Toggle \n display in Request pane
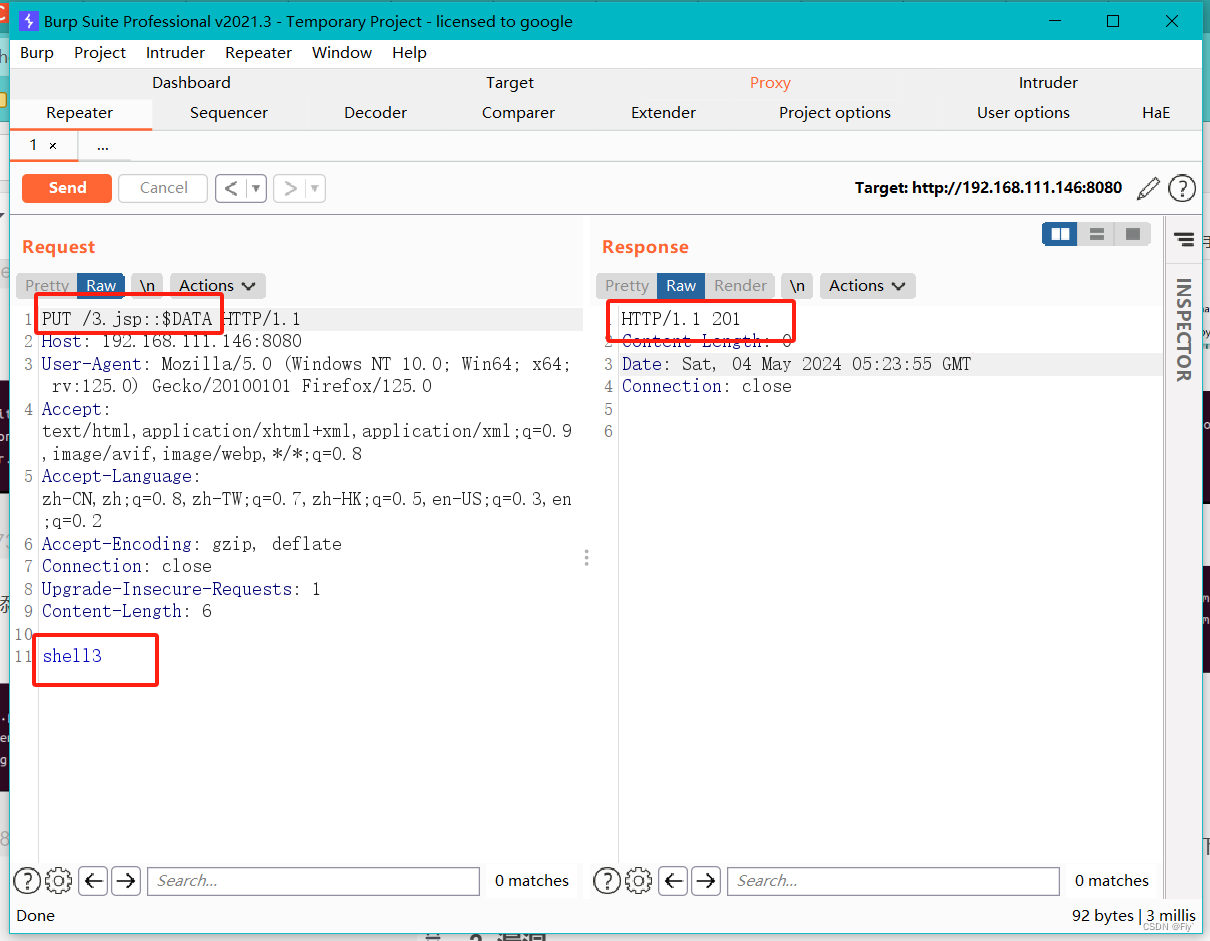Image resolution: width=1210 pixels, height=941 pixels. tap(147, 286)
